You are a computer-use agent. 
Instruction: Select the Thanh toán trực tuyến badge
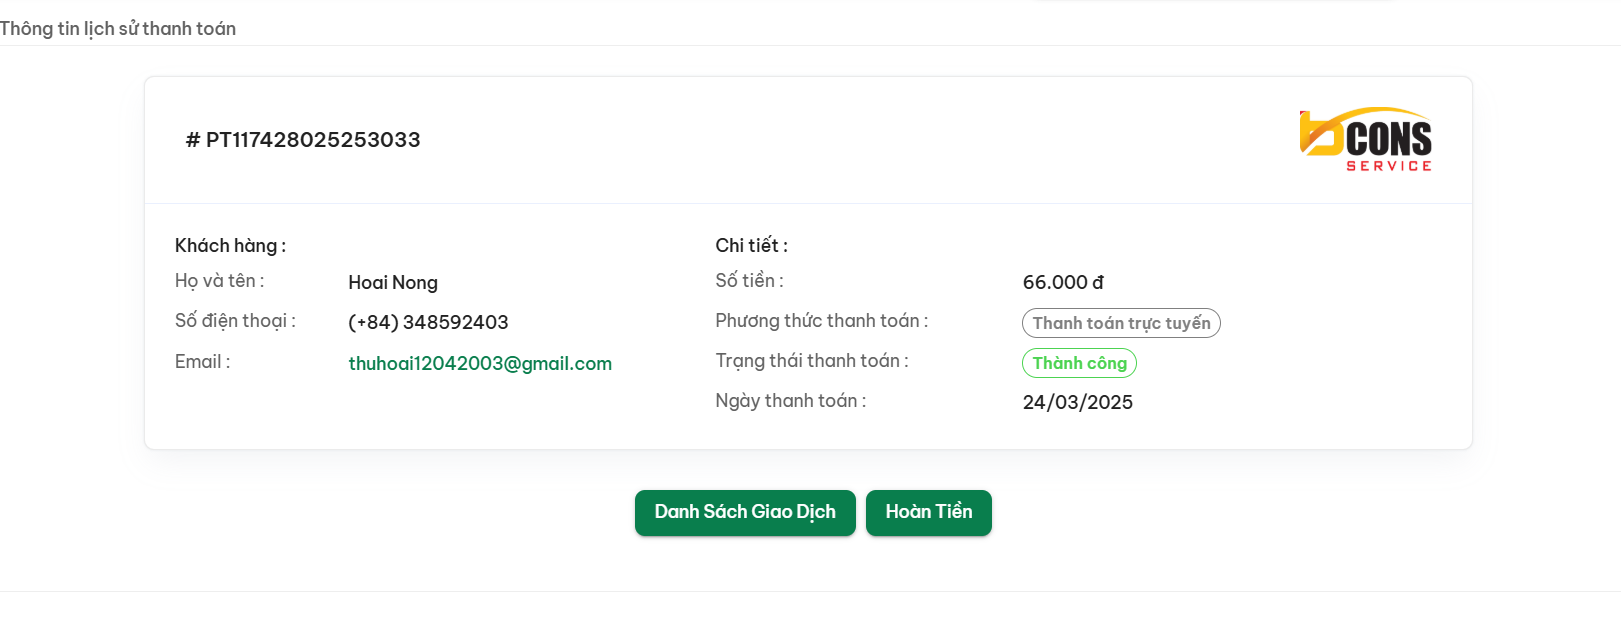(1121, 323)
